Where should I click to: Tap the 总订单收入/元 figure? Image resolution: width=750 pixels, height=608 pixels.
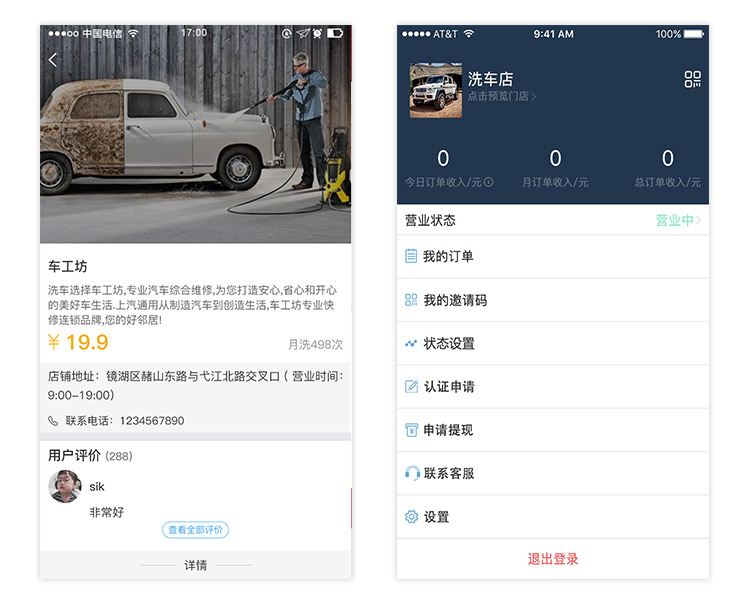667,158
